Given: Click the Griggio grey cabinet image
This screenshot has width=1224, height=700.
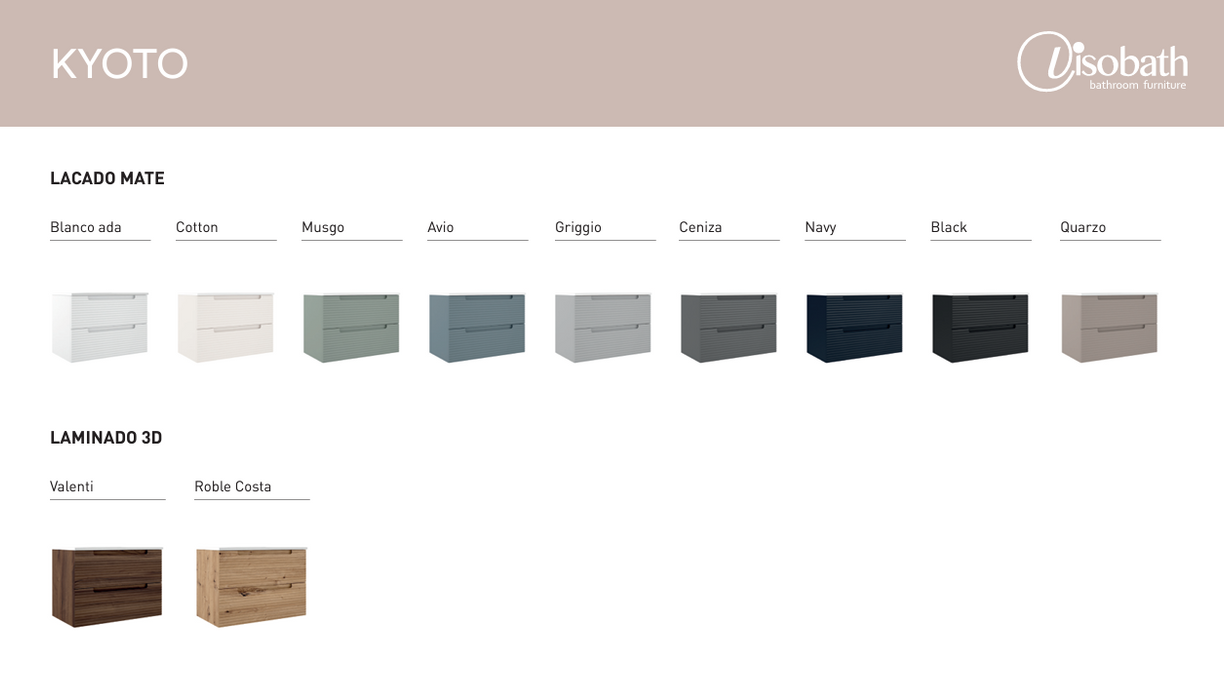Looking at the screenshot, I should [603, 327].
